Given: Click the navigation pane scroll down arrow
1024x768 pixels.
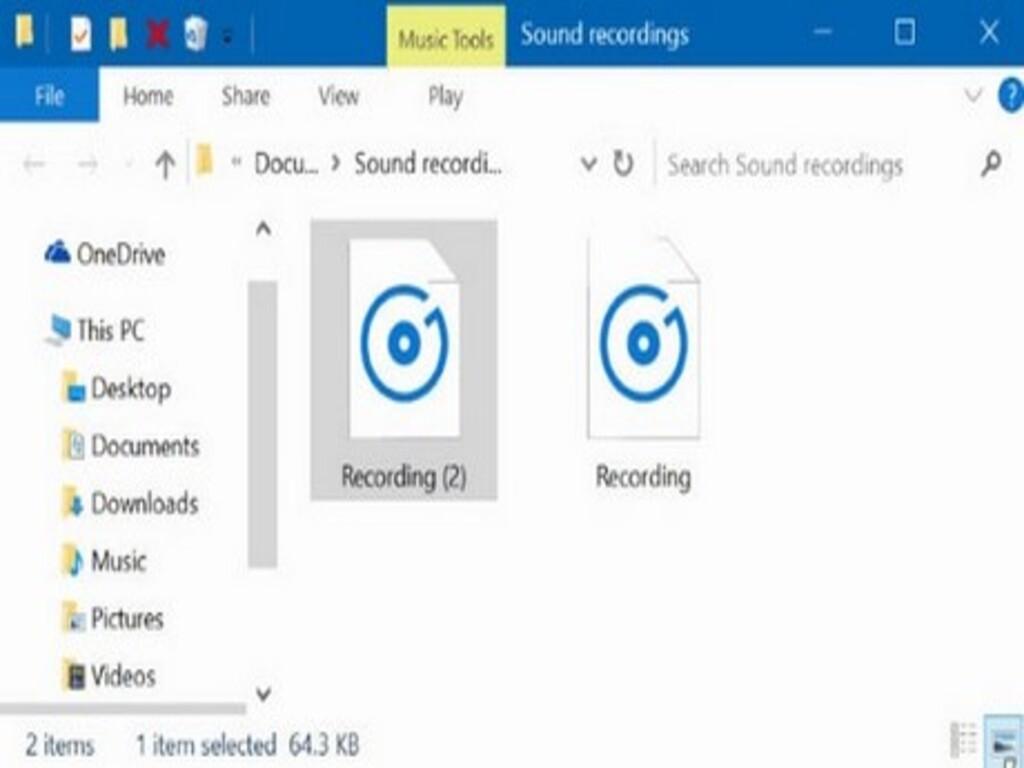Looking at the screenshot, I should (x=263, y=692).
